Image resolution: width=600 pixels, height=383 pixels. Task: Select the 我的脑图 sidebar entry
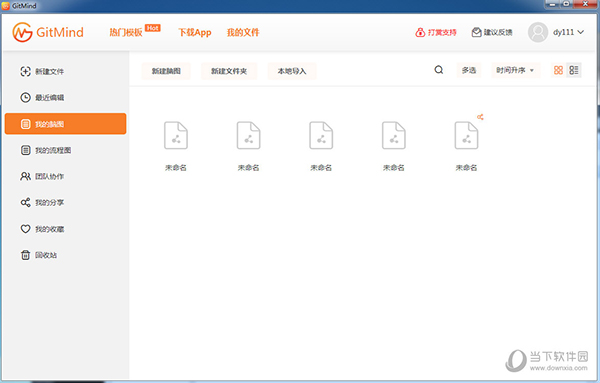[65, 124]
